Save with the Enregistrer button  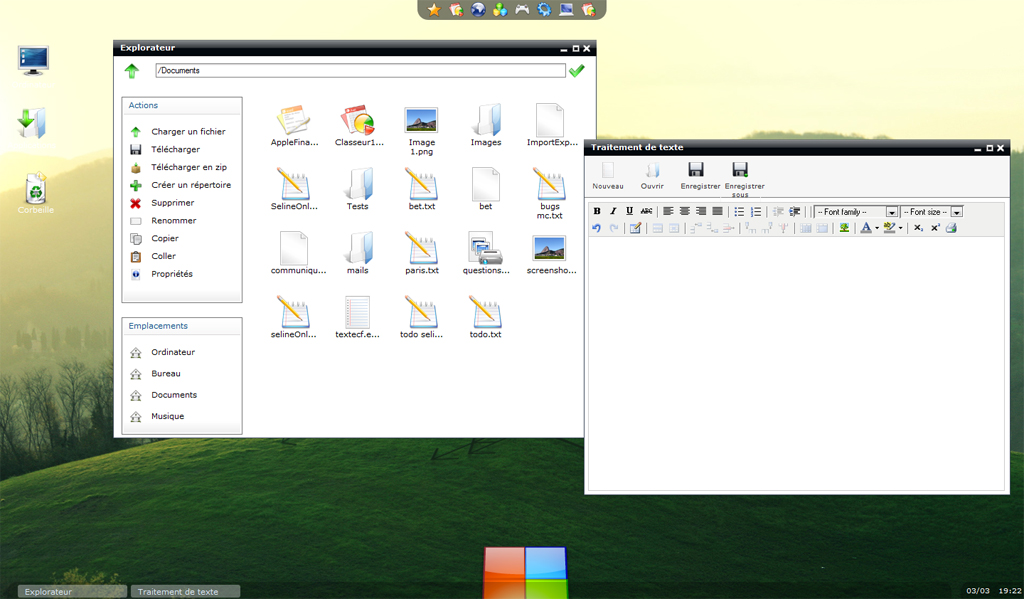click(x=700, y=175)
